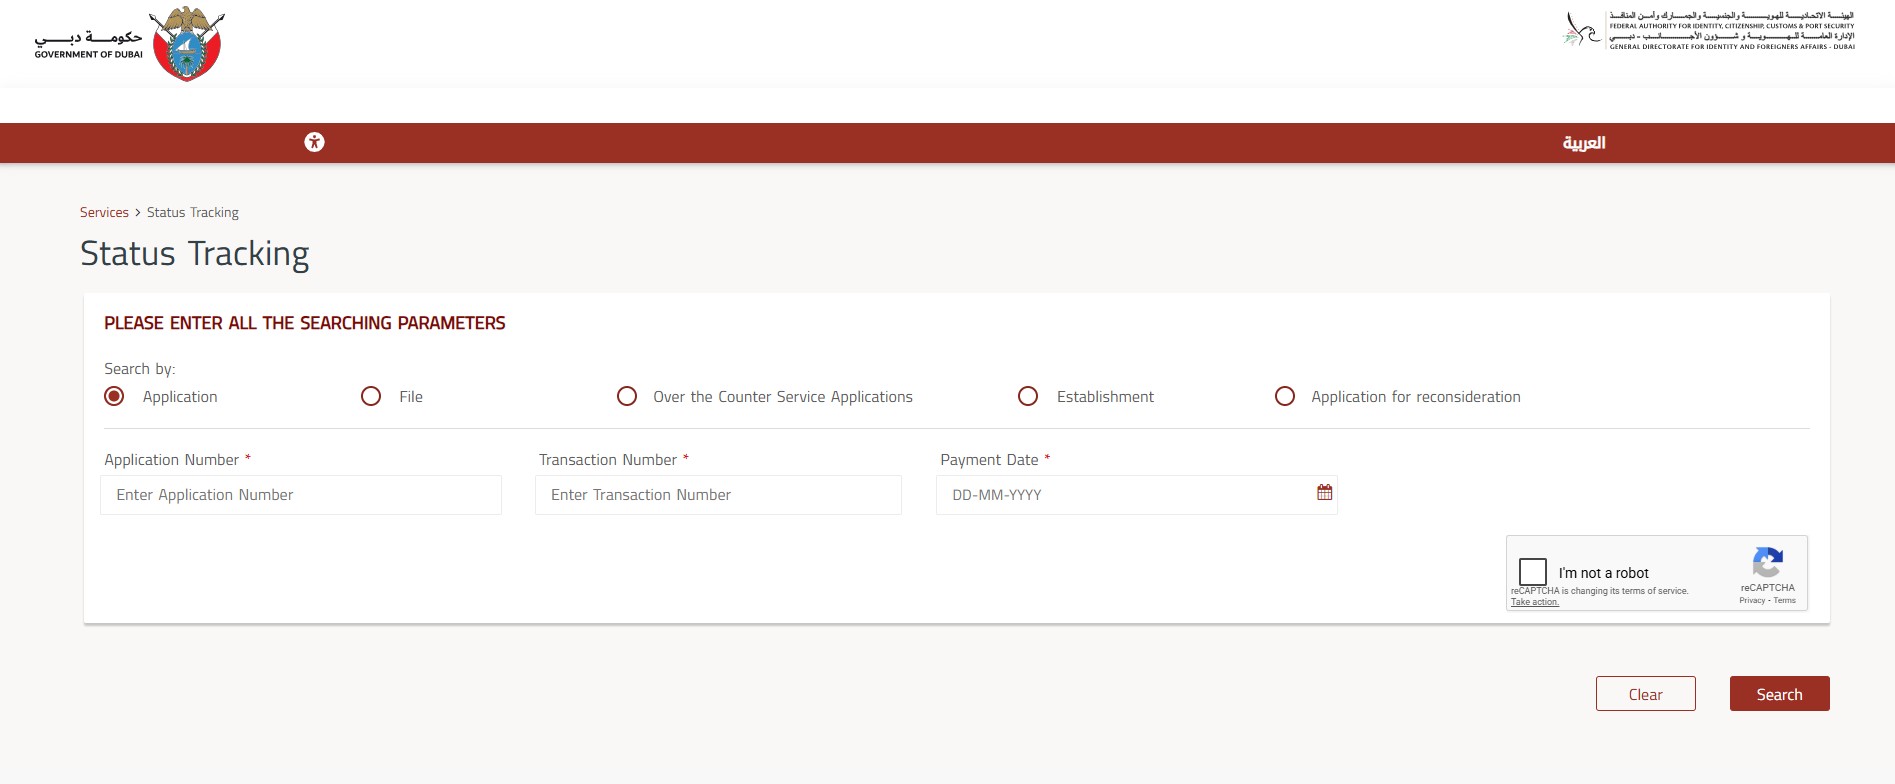Image resolution: width=1895 pixels, height=784 pixels.
Task: Go to Services breadcrumb link
Action: (104, 212)
